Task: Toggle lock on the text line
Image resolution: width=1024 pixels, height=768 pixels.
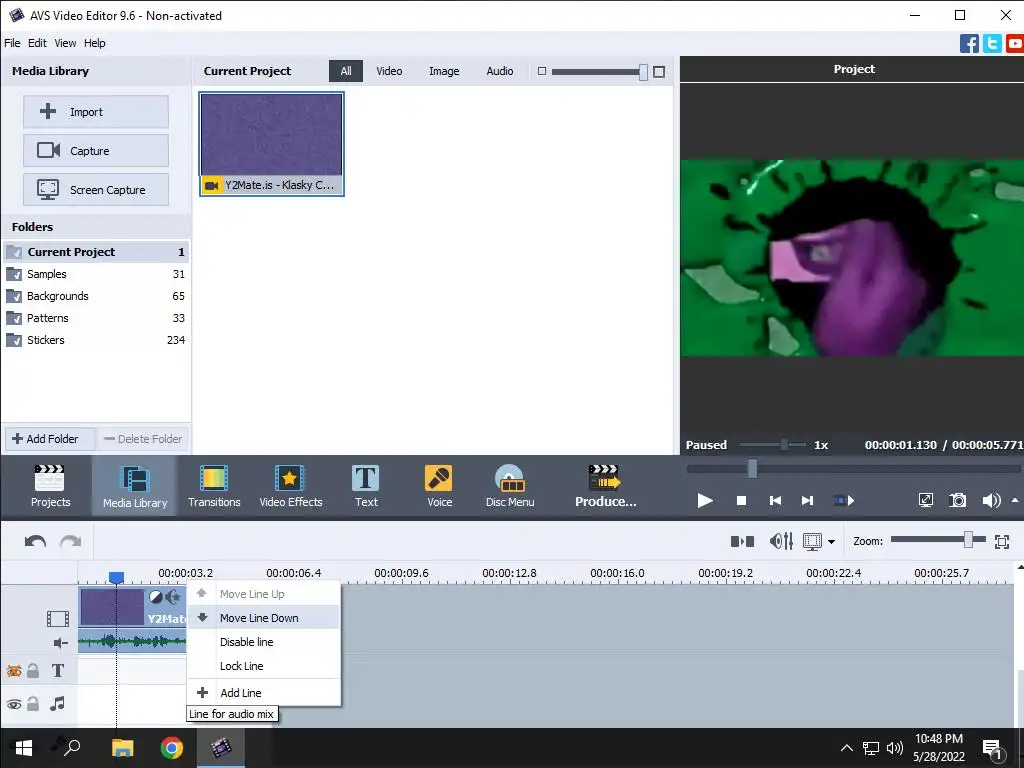Action: 33,671
